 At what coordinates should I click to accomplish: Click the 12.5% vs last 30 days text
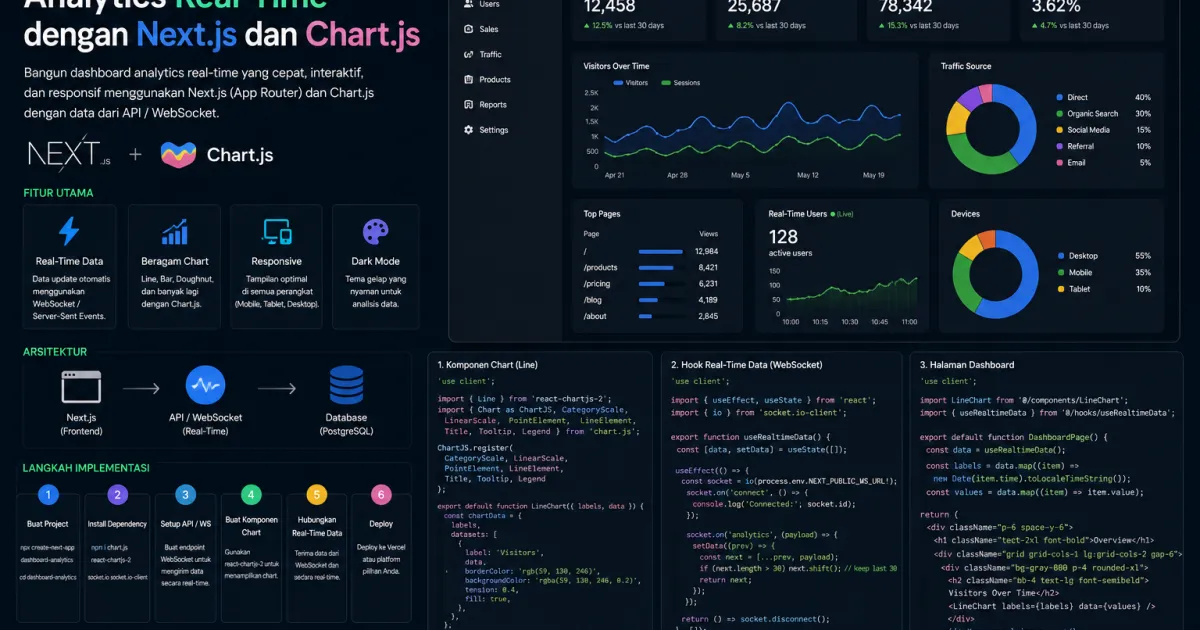point(626,26)
